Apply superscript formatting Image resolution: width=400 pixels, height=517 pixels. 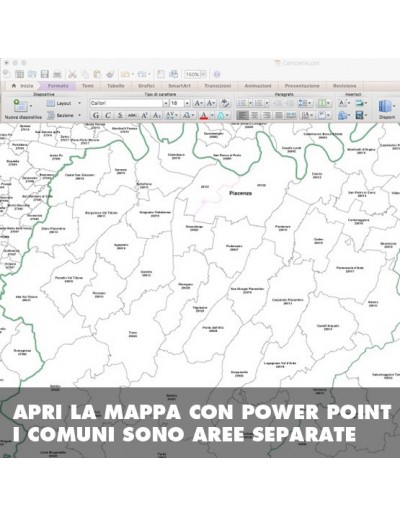click(x=144, y=115)
